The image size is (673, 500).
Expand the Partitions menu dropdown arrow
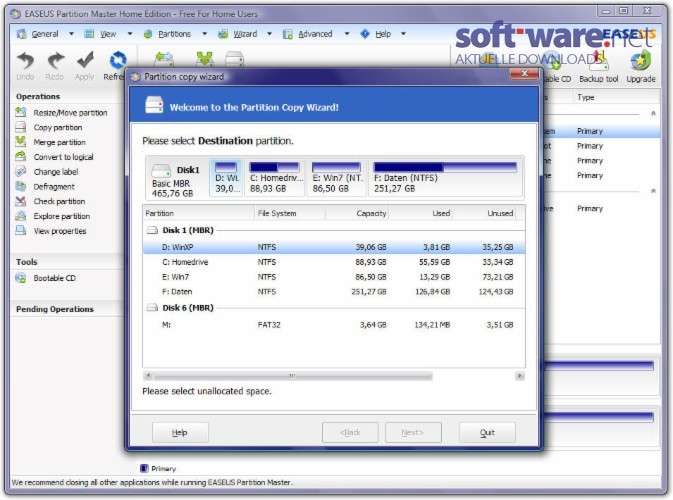204,34
